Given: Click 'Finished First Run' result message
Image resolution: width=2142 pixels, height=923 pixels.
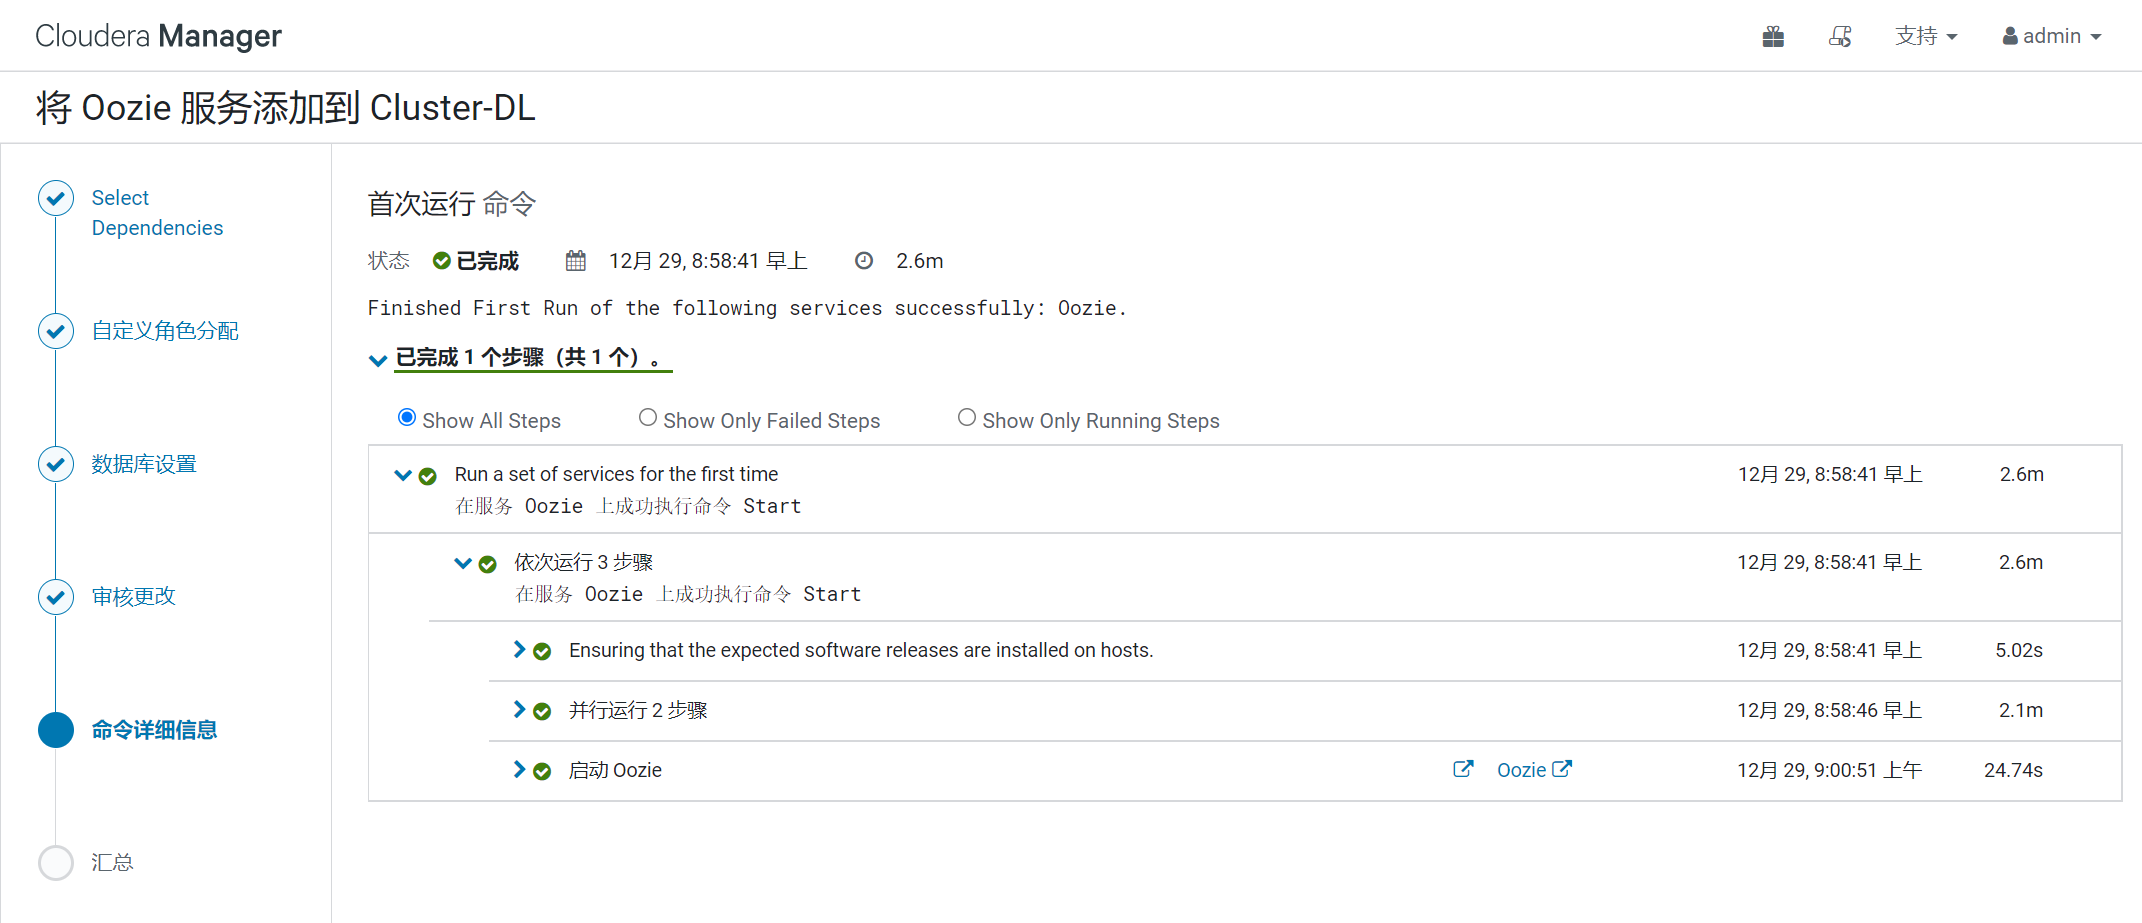Looking at the screenshot, I should 747,308.
